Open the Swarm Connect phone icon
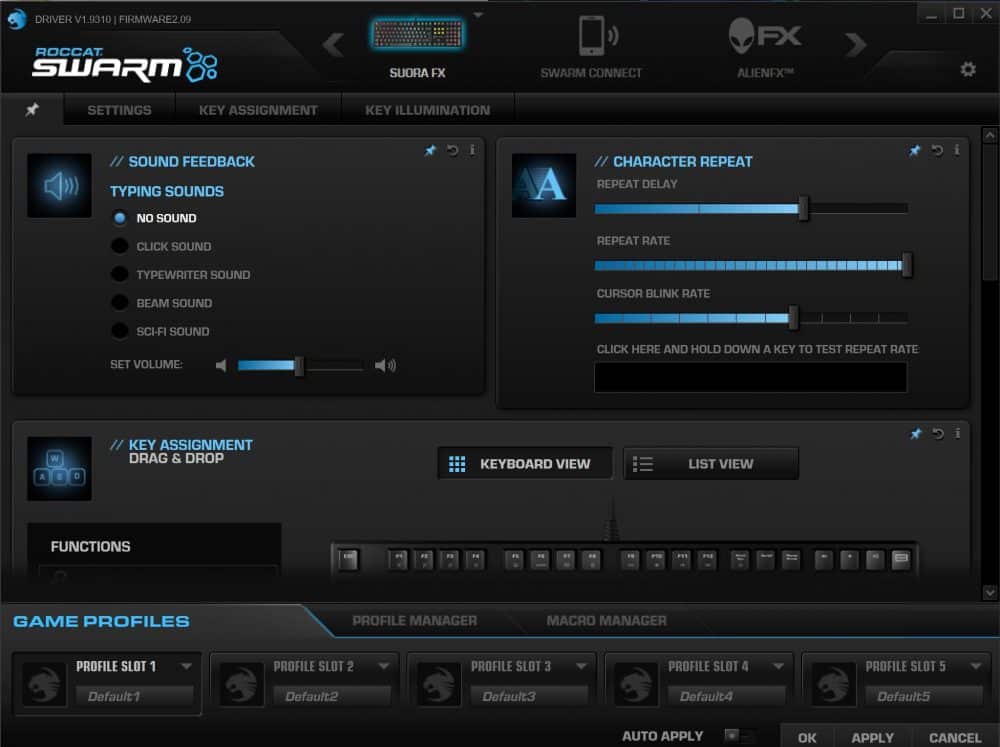The image size is (1000, 747). 597,35
